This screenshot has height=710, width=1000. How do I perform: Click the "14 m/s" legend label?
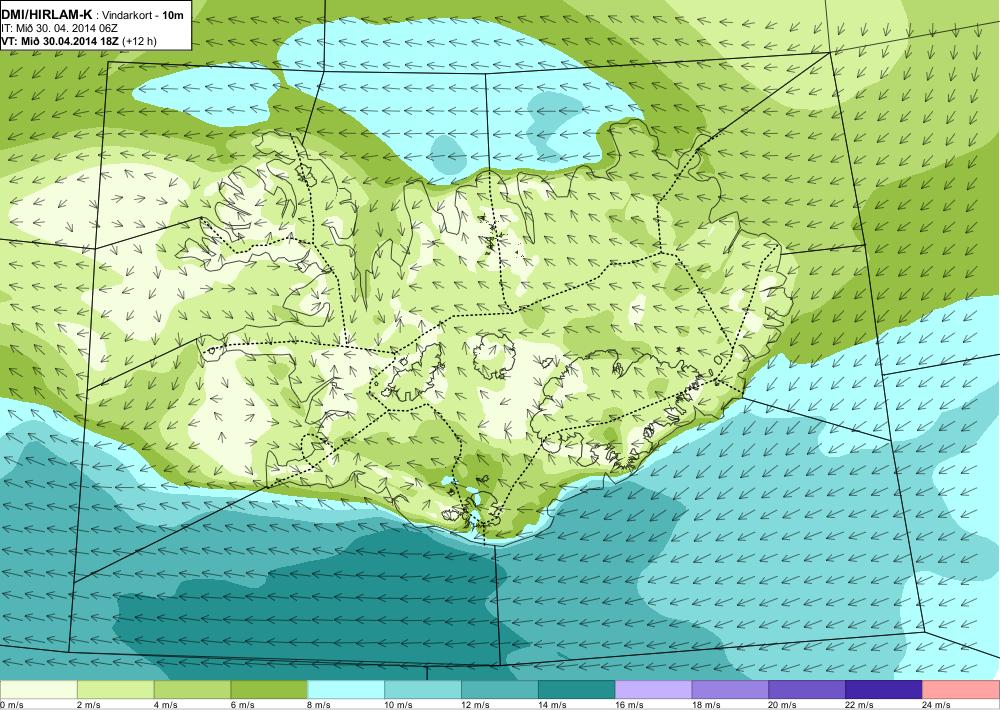point(552,705)
